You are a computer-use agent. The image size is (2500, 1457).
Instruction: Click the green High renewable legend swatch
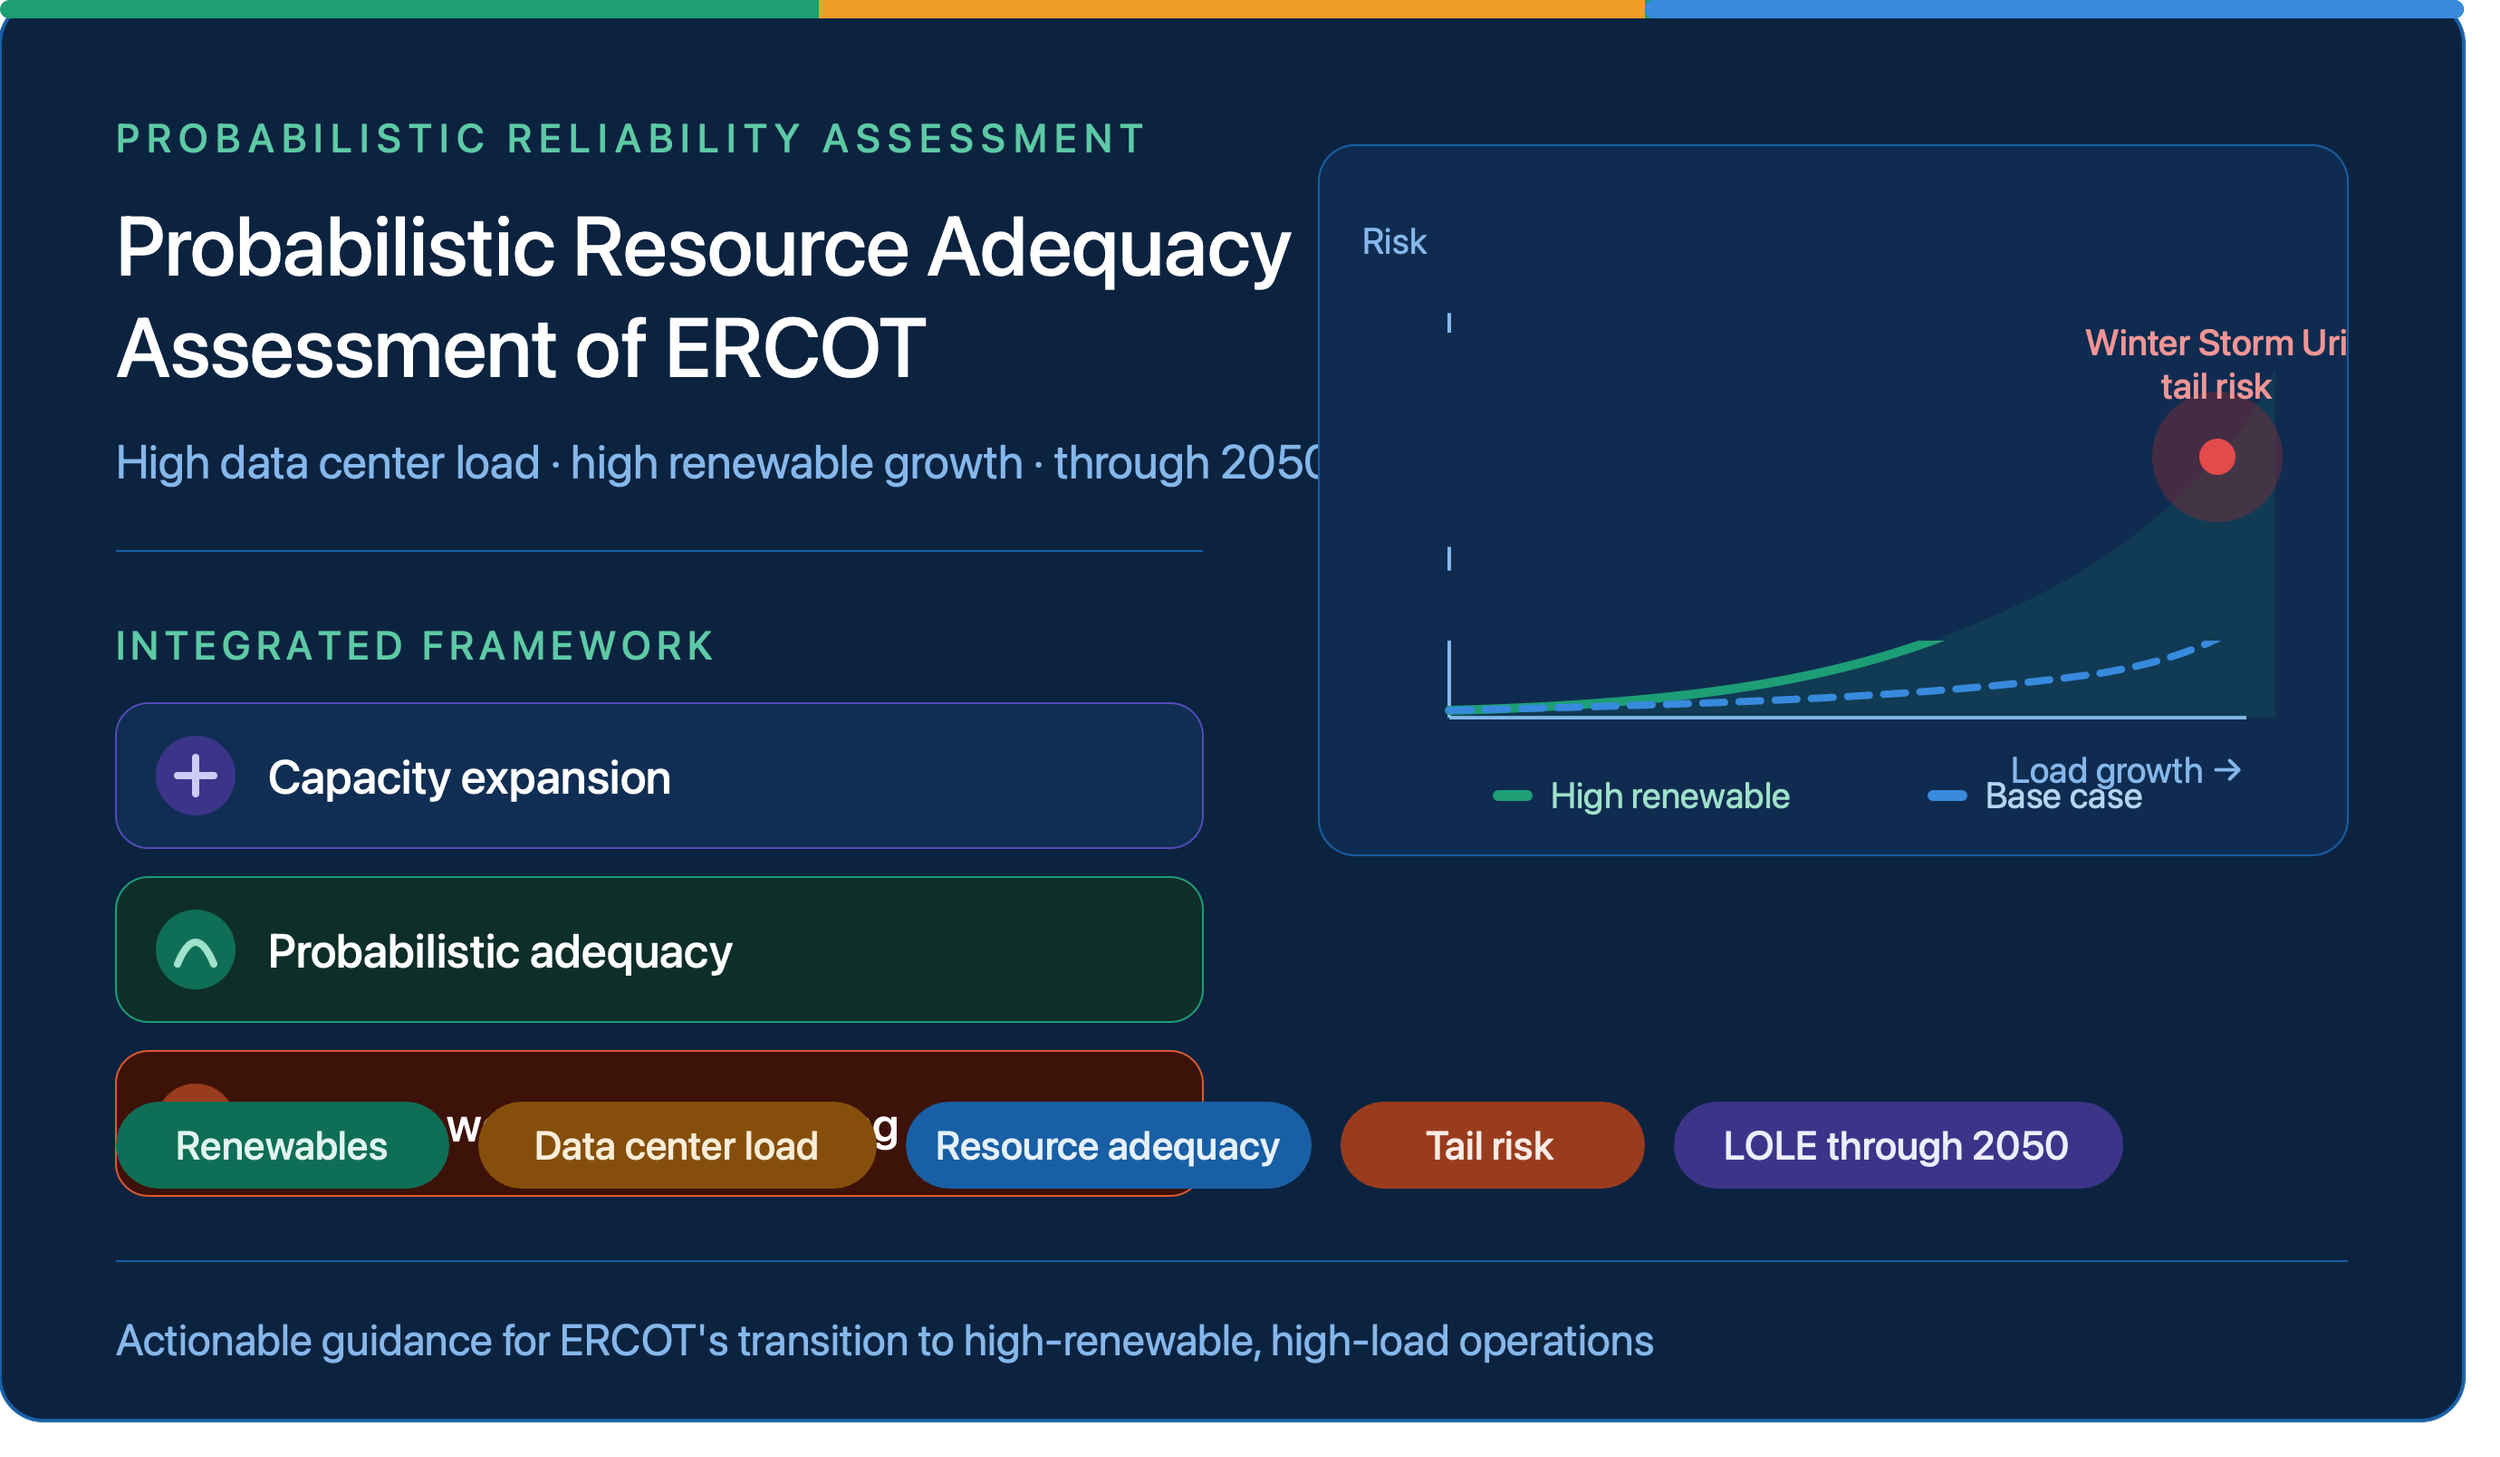[1512, 795]
